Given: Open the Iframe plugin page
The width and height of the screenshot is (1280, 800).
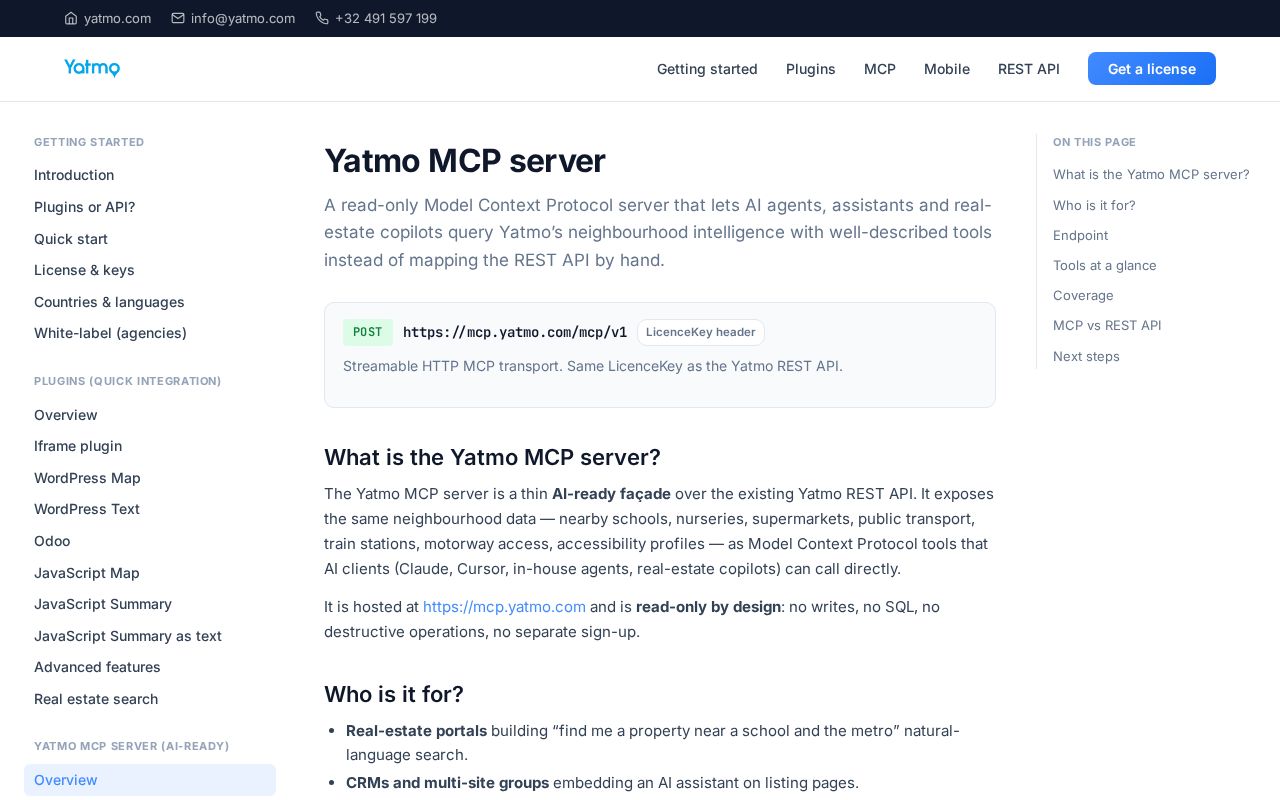Looking at the screenshot, I should [x=78, y=446].
